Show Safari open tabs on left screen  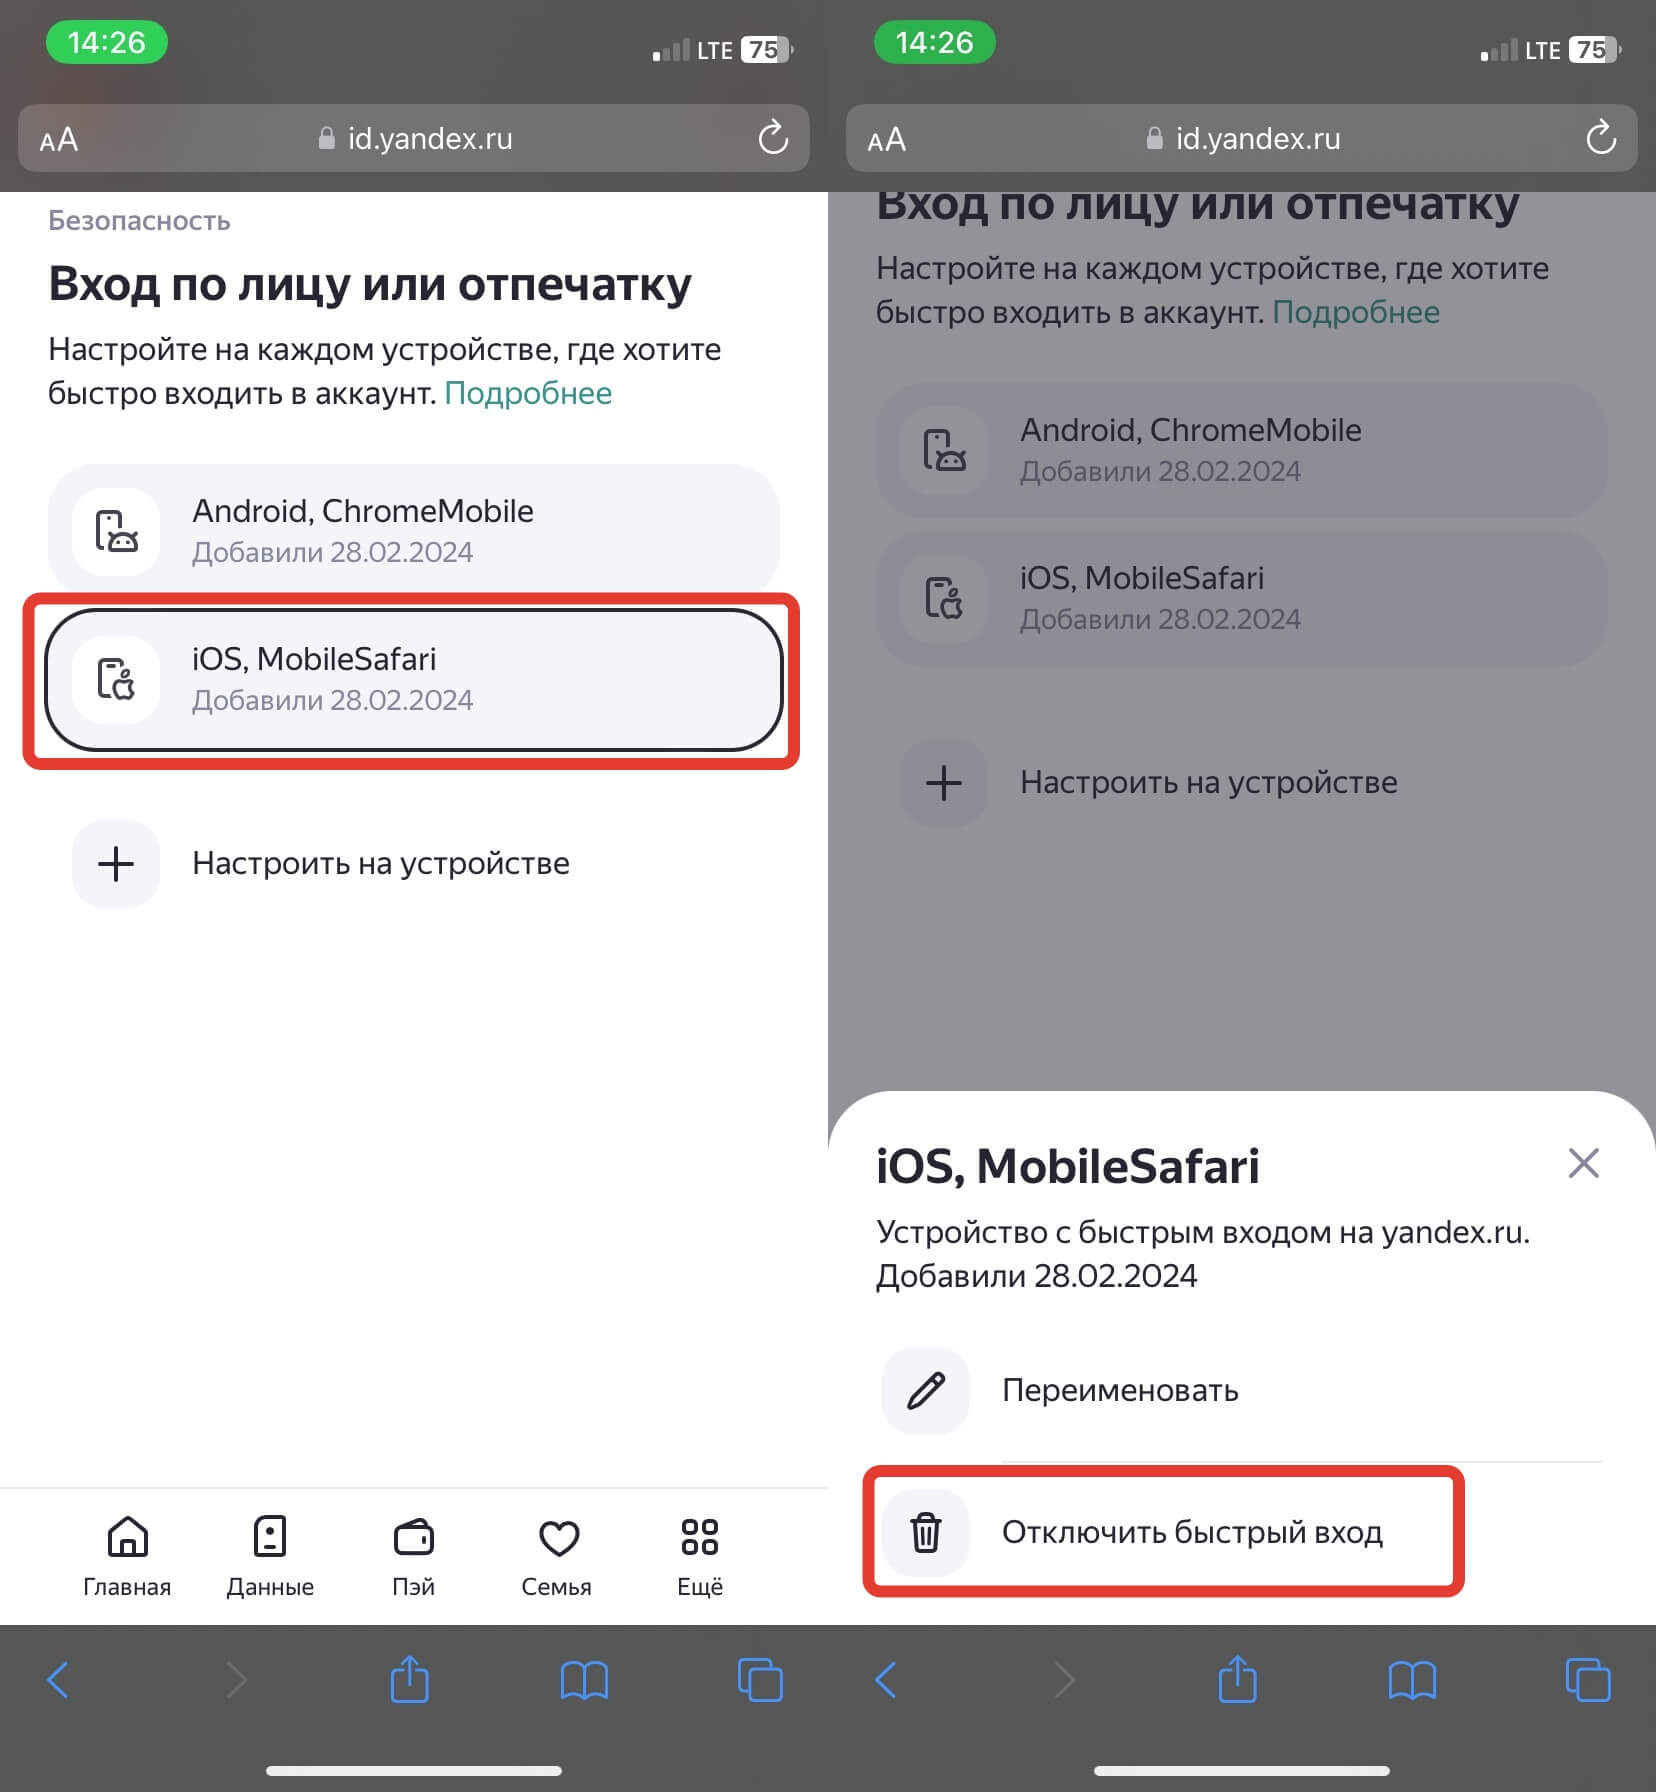click(x=760, y=1679)
